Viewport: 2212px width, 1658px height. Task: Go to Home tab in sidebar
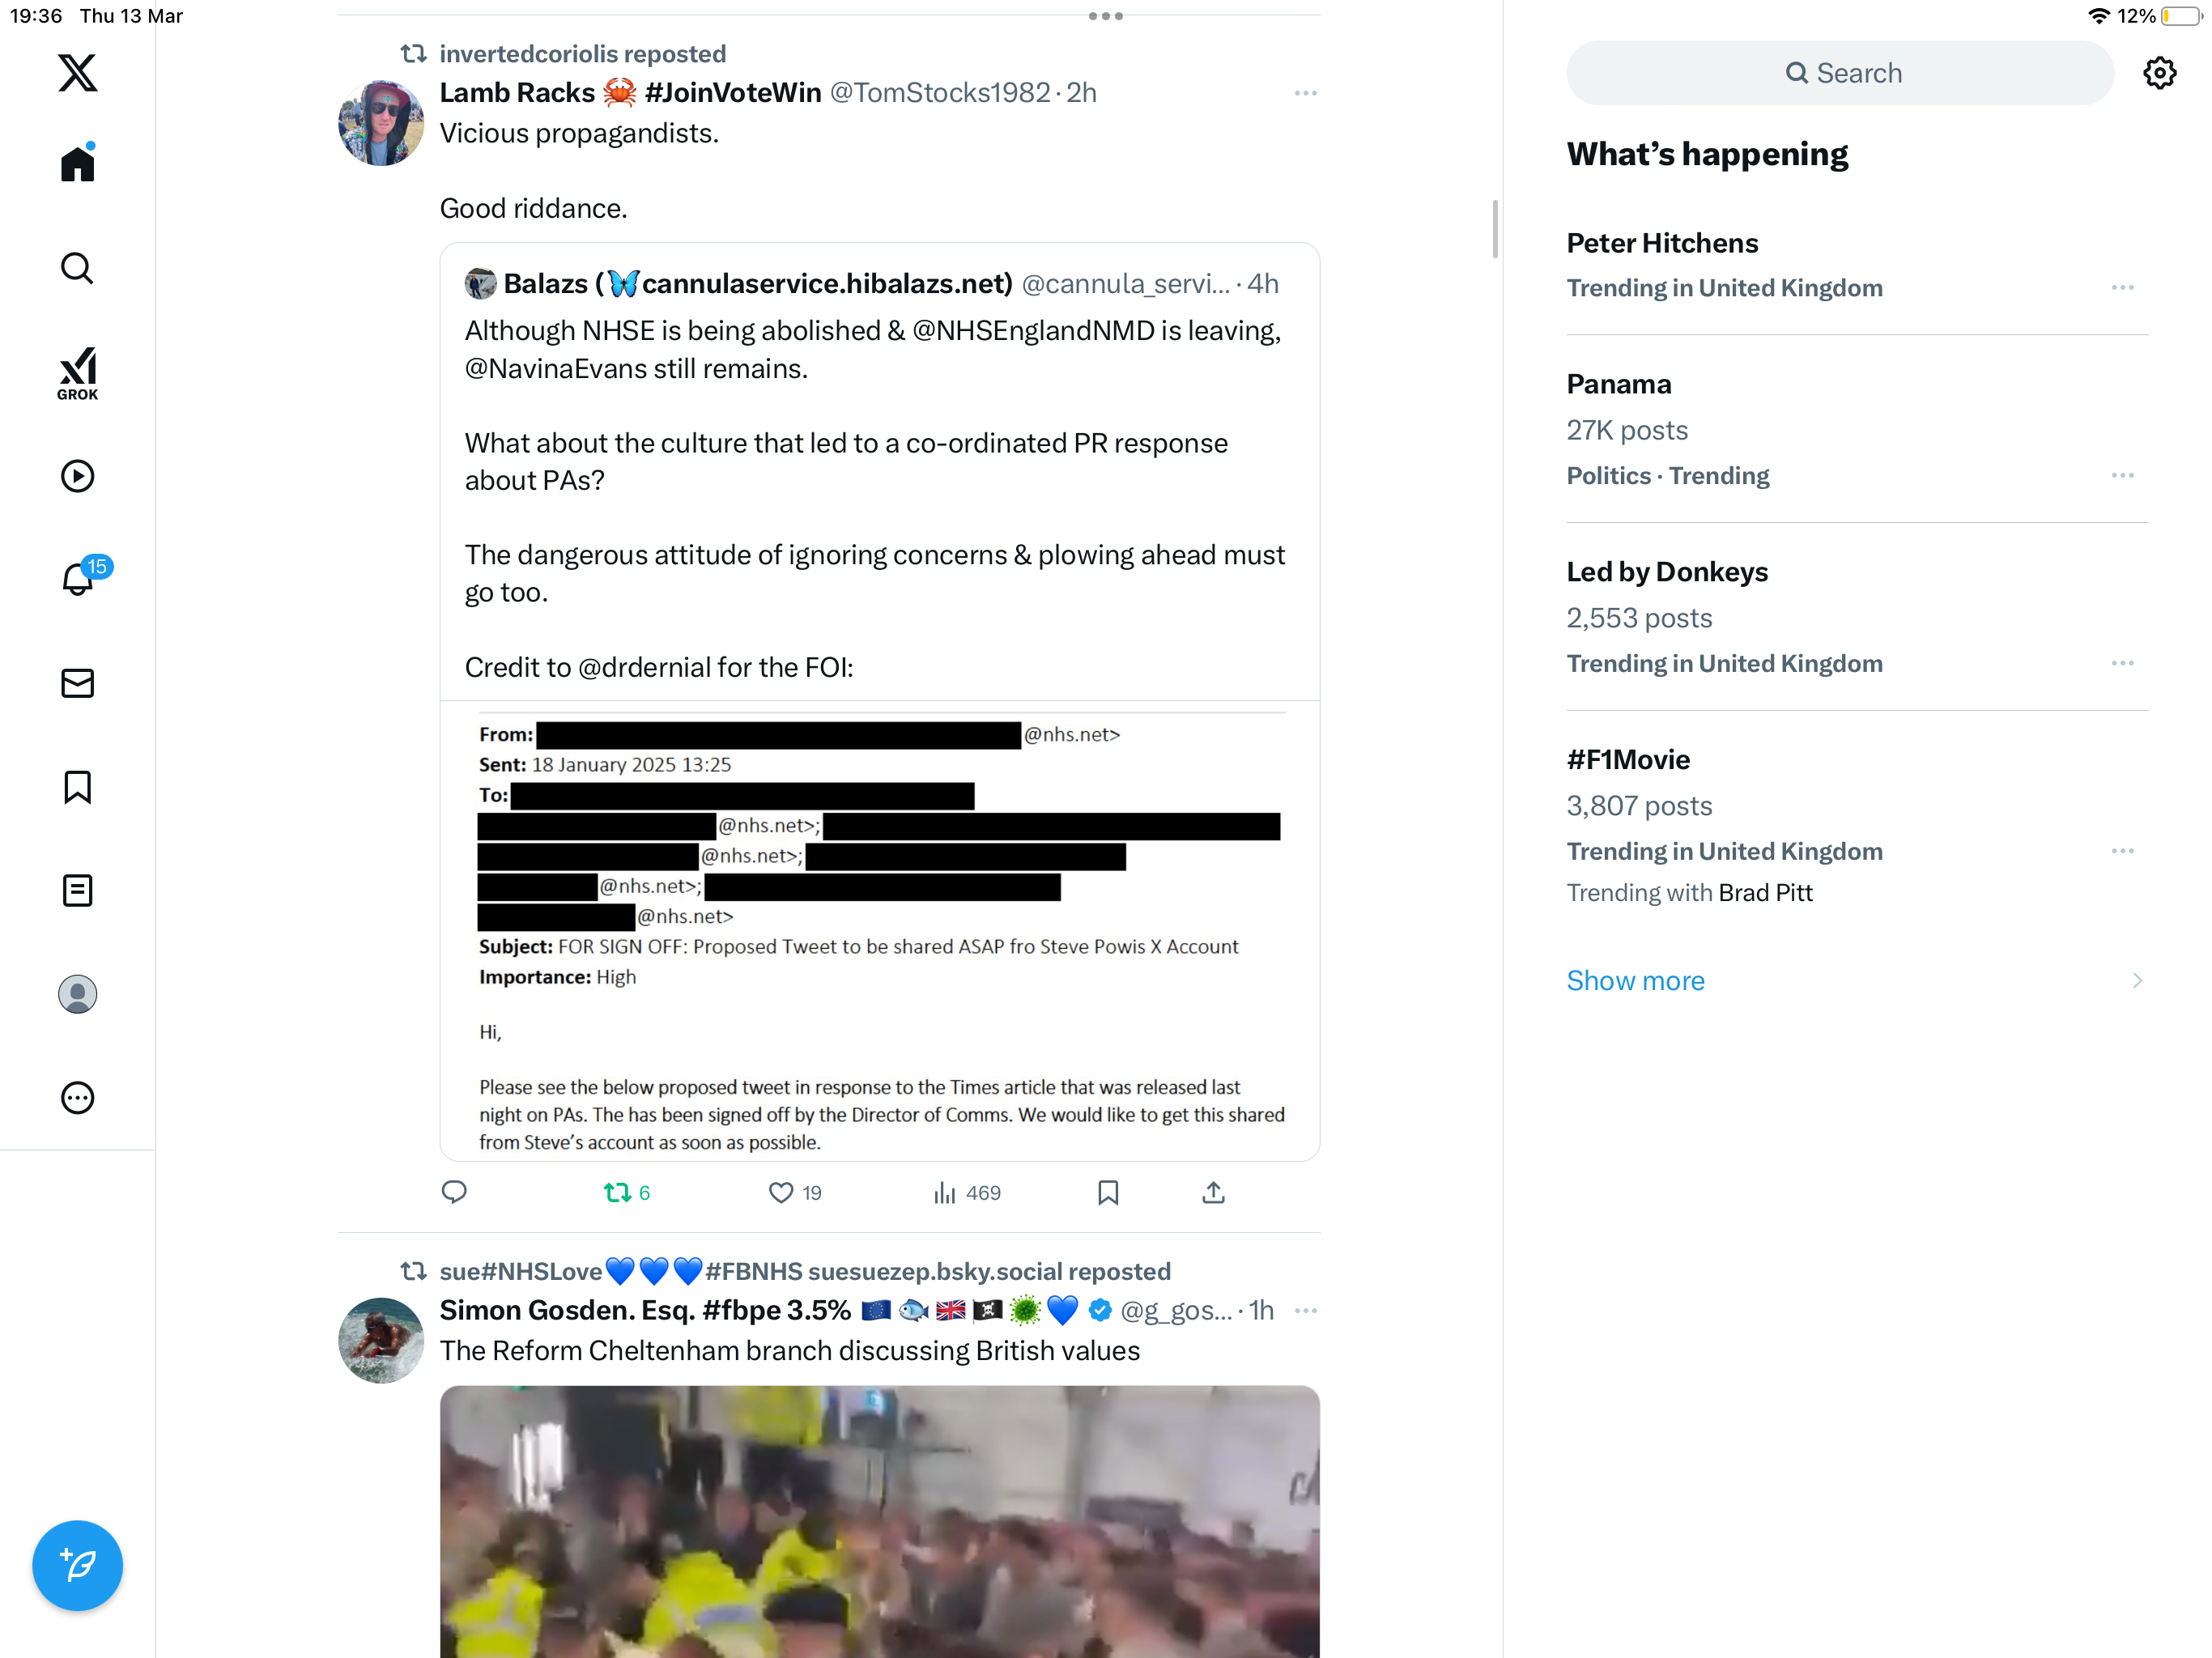click(77, 163)
